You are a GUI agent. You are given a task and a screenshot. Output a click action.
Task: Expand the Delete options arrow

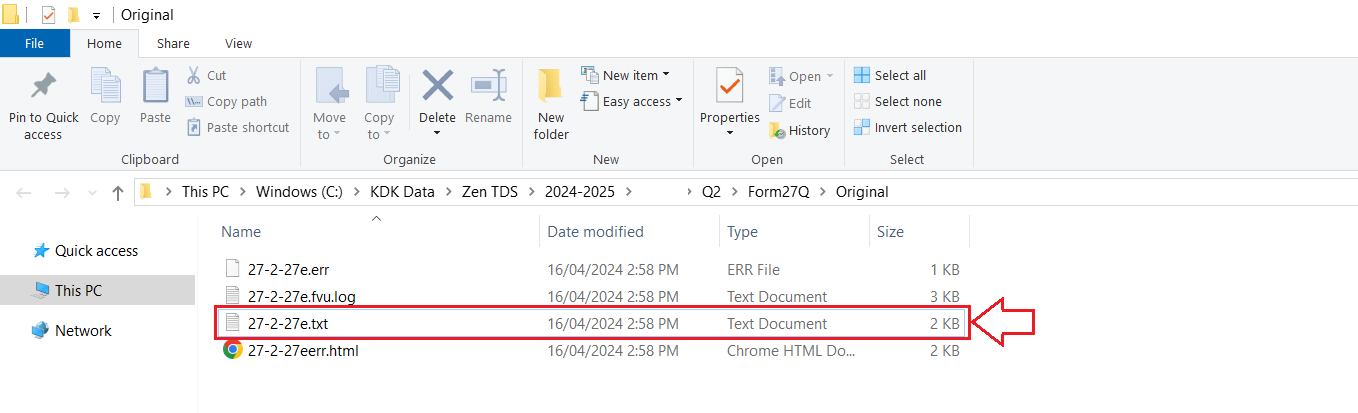(x=437, y=134)
